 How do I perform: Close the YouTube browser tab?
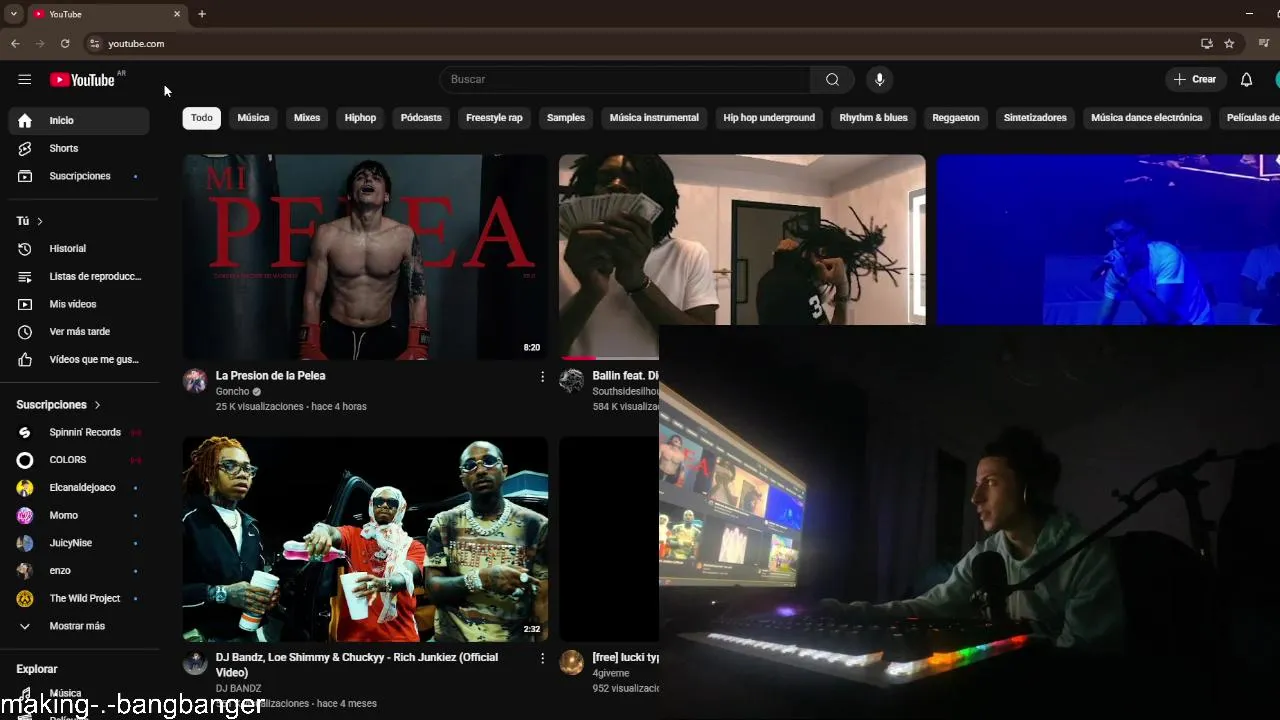click(x=177, y=14)
